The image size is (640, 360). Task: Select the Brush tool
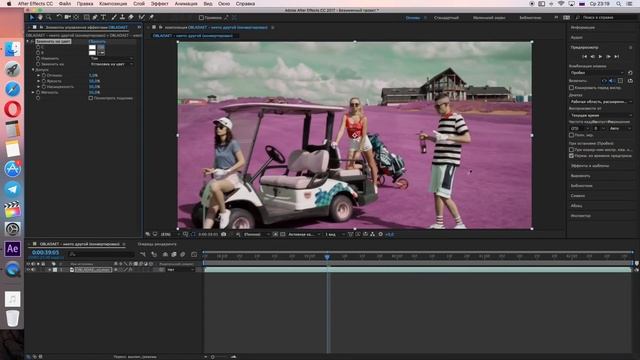(114, 17)
